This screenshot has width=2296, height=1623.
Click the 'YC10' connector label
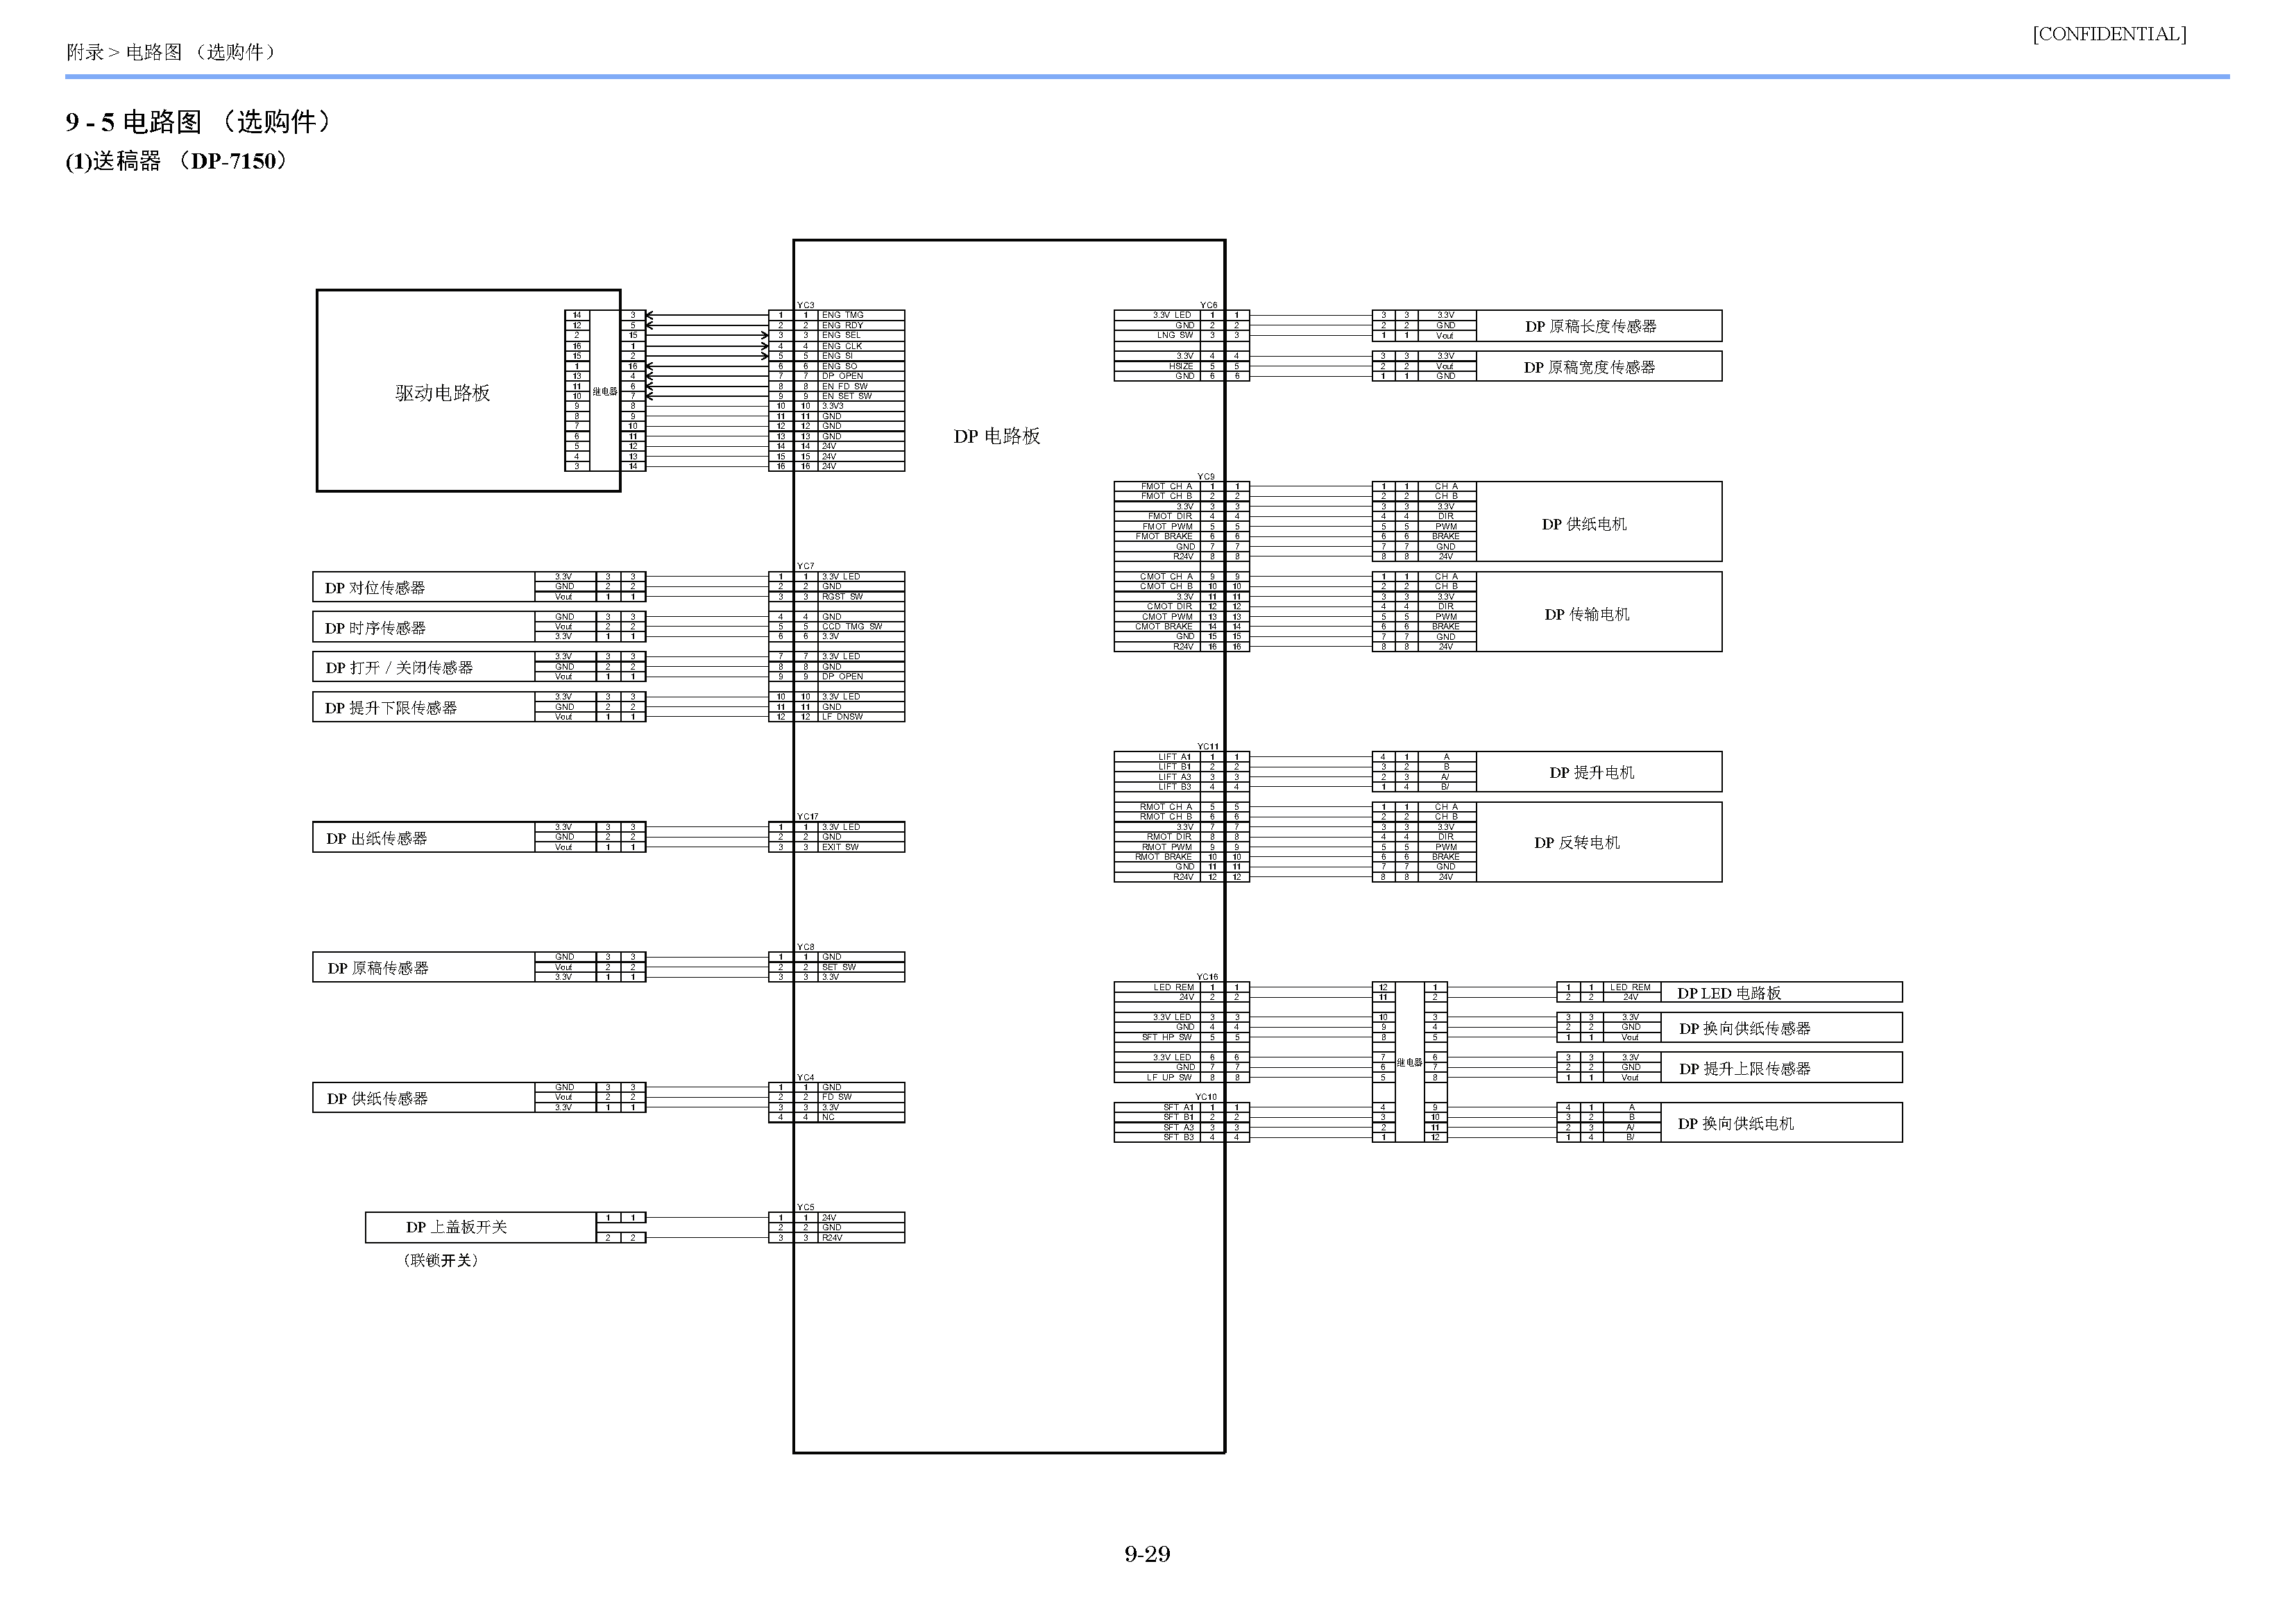pyautogui.click(x=1207, y=1097)
